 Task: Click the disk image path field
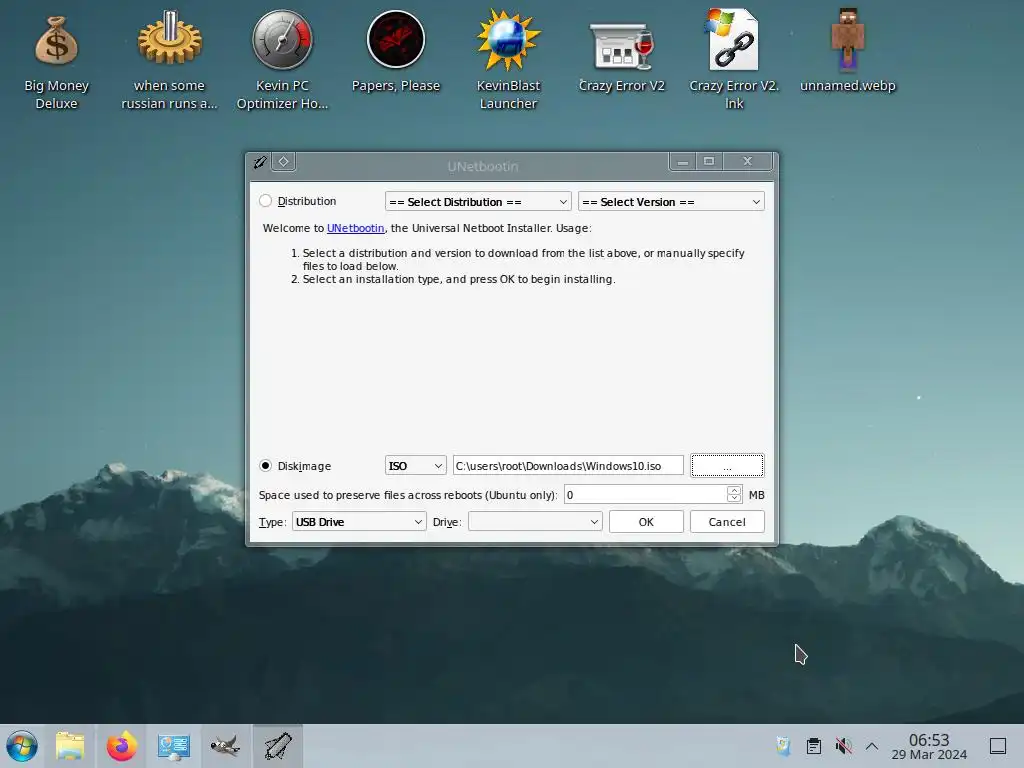point(568,466)
